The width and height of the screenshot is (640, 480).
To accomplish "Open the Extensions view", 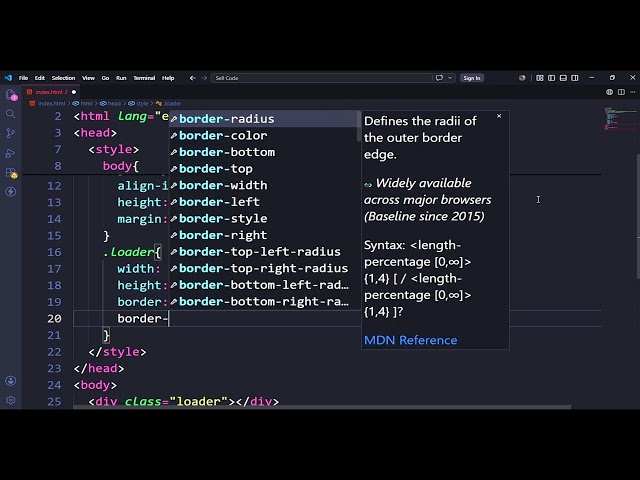I will tap(11, 173).
